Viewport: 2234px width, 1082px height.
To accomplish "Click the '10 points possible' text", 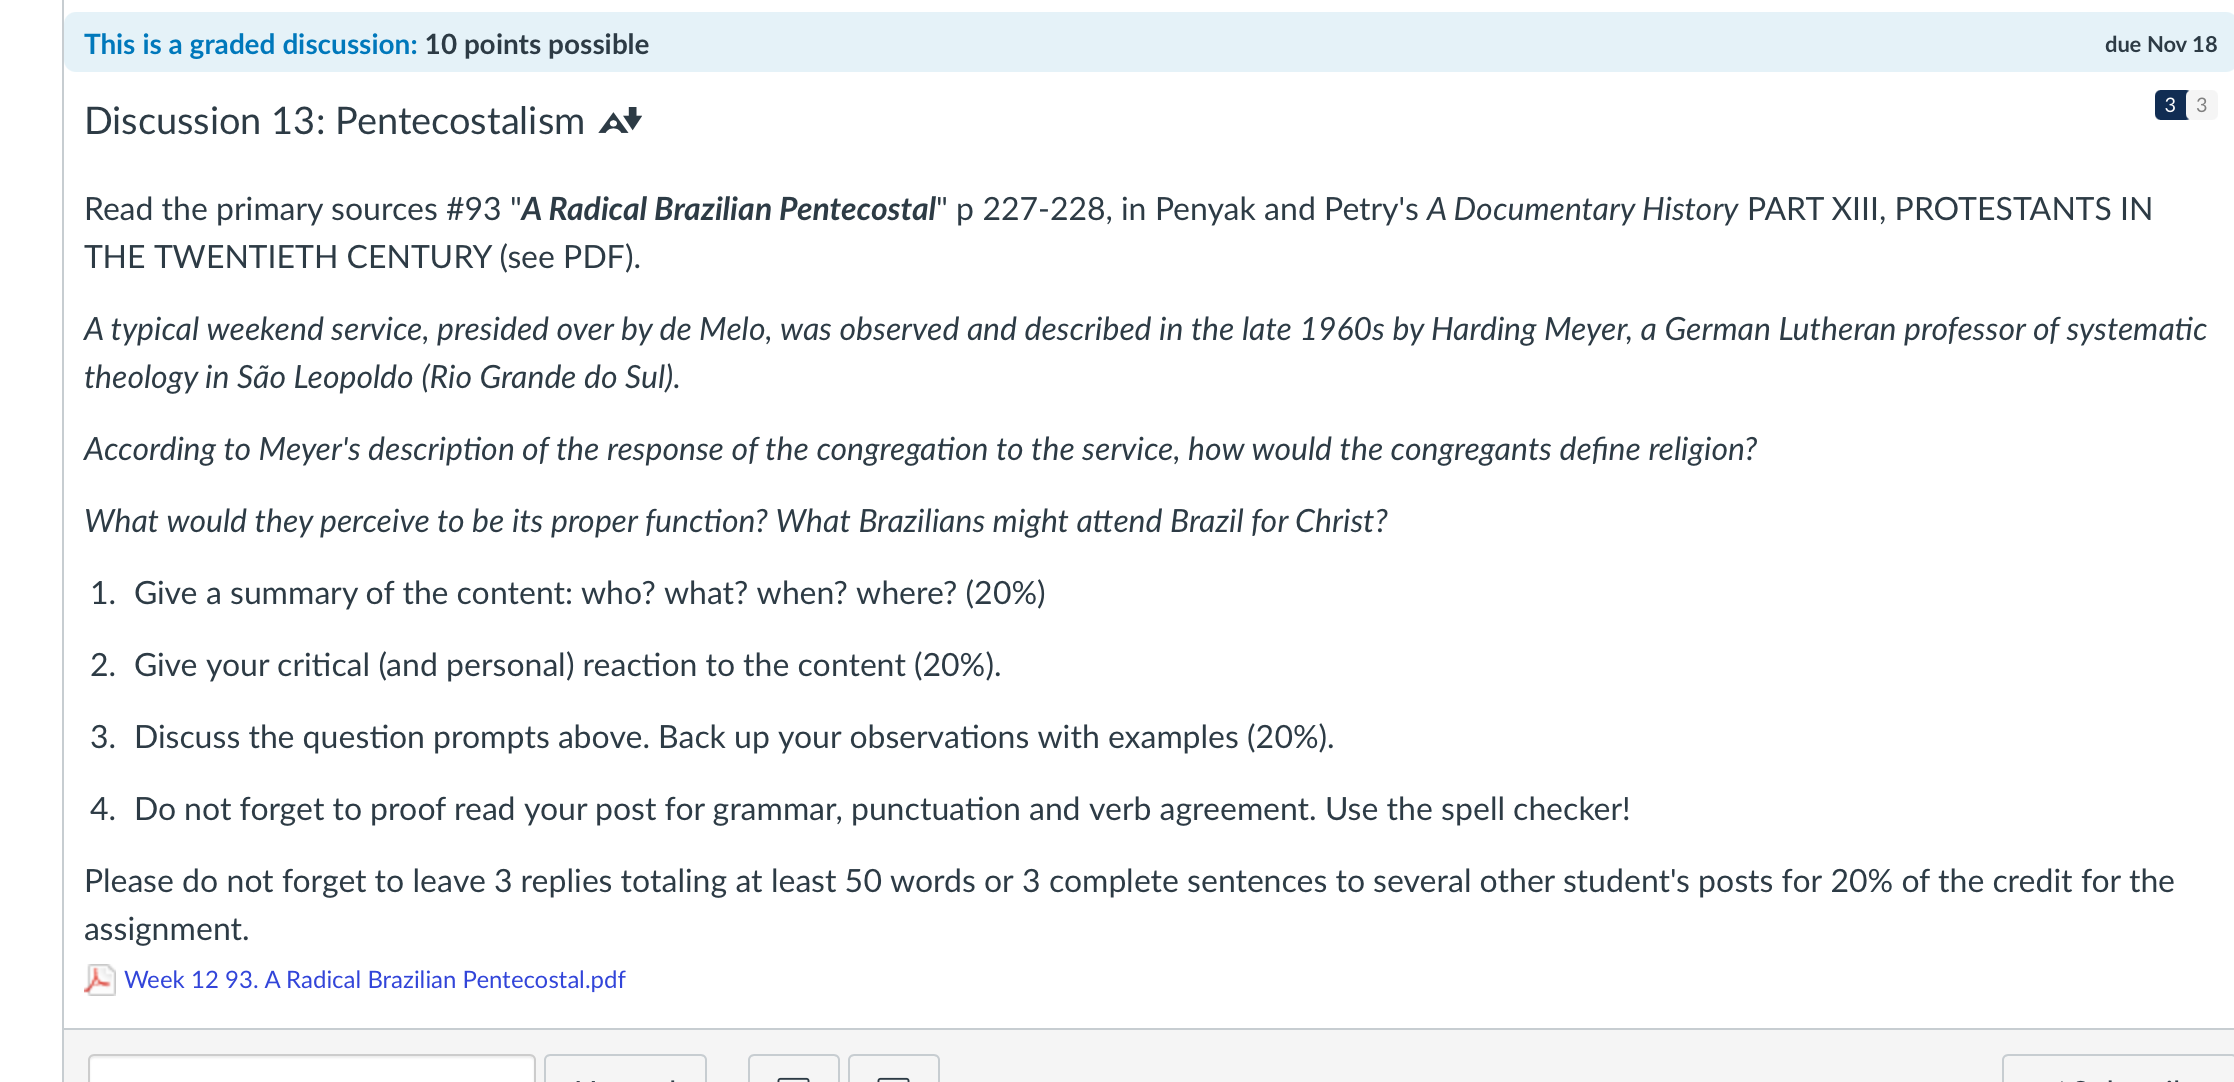I will (x=537, y=44).
